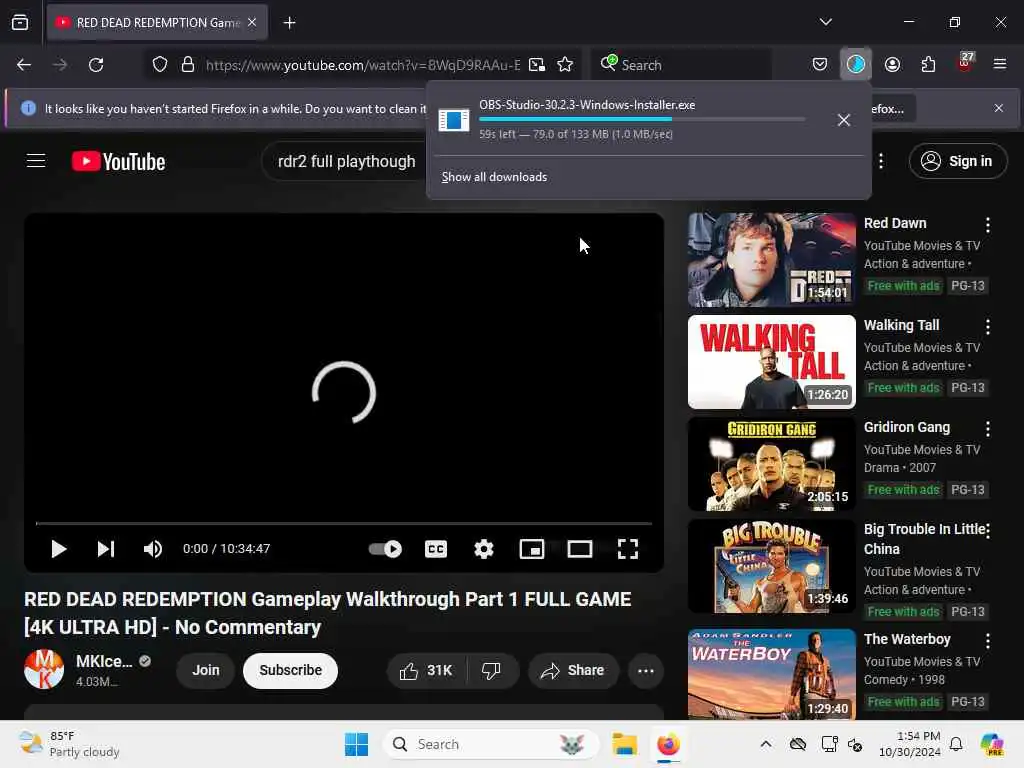Skip to next video
Screen dimensions: 1024x768
pyautogui.click(x=106, y=549)
